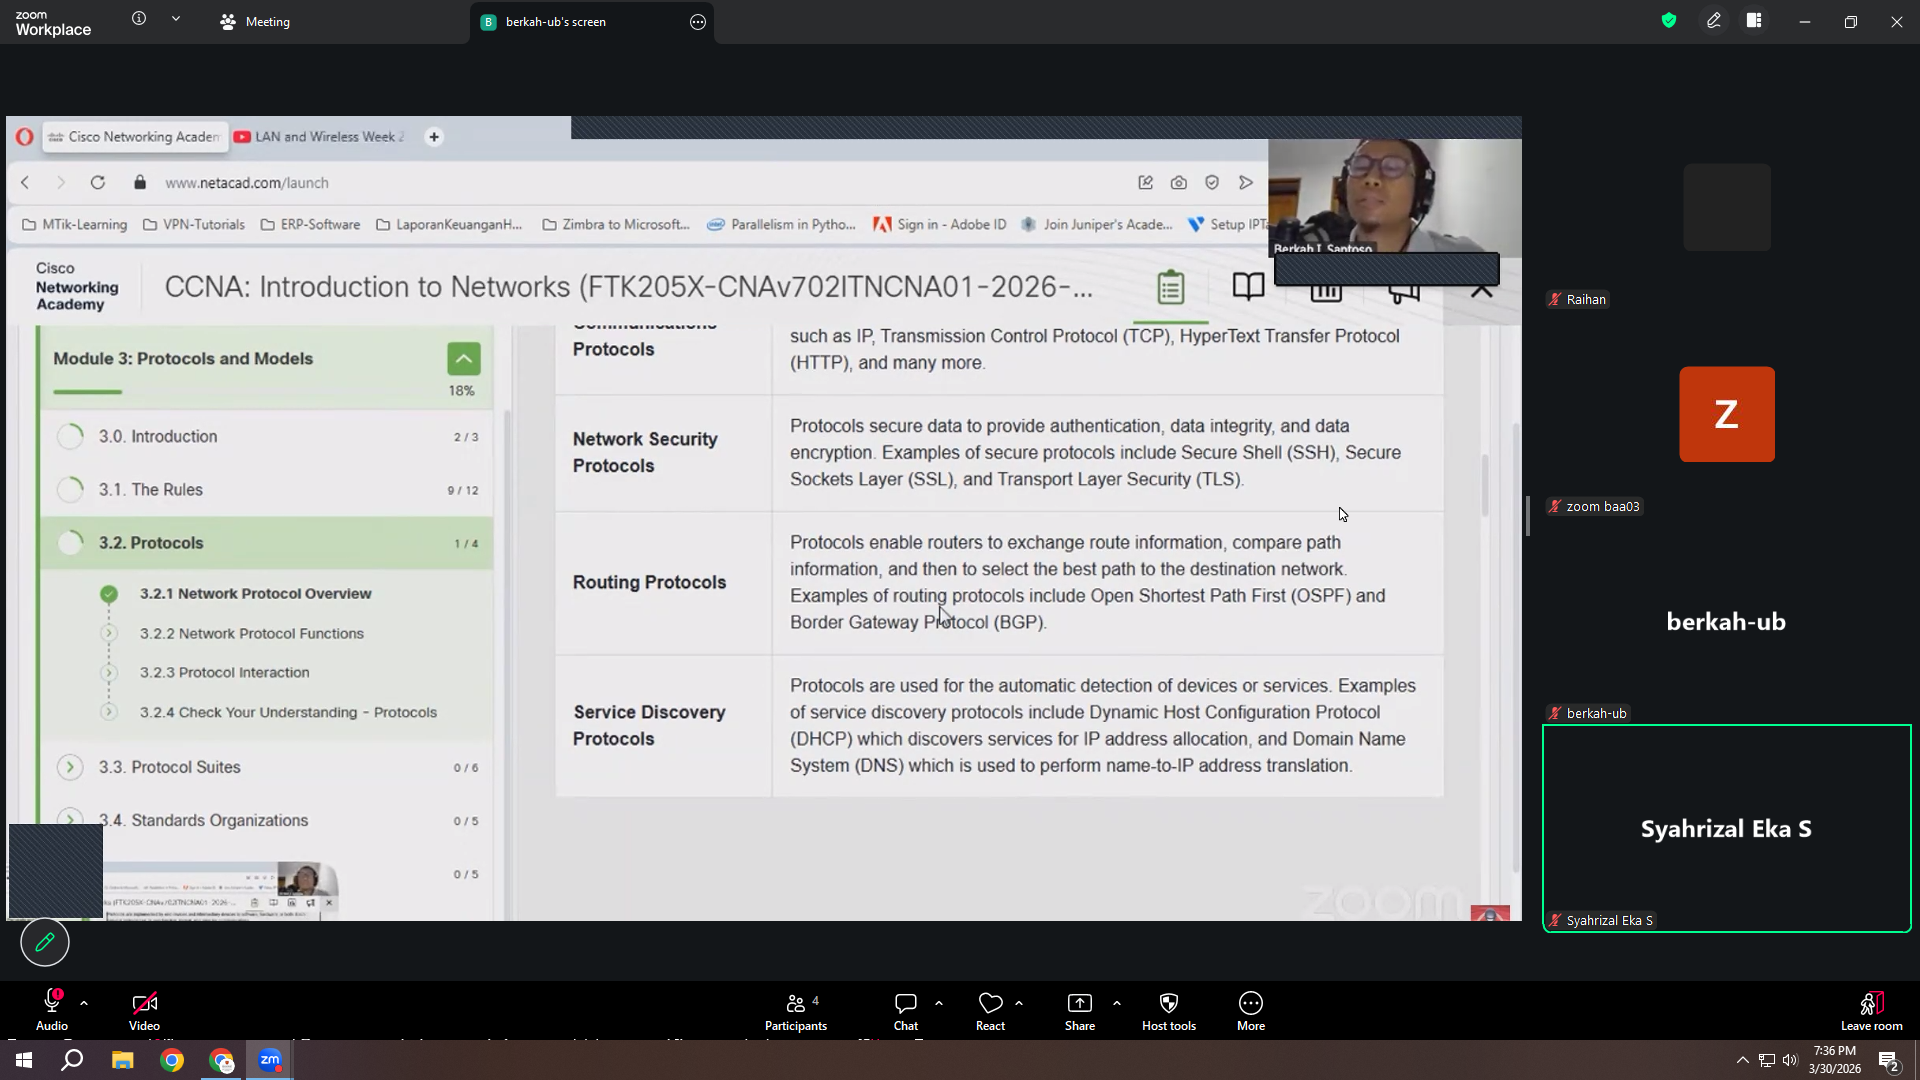Open course clipboard outline icon

[x=1171, y=288]
